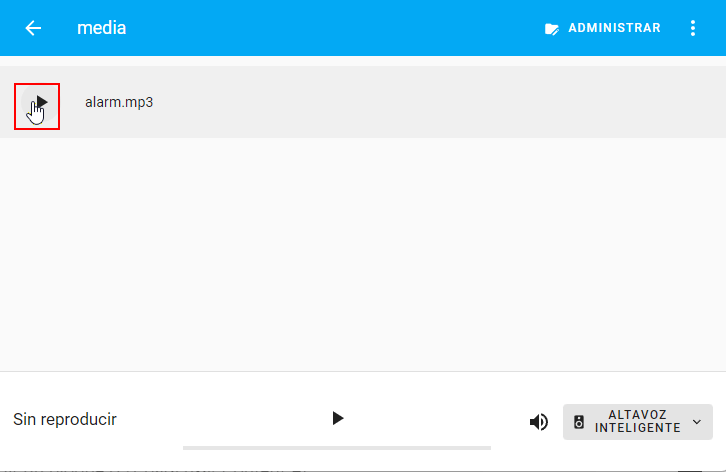Mute audio using the volume speaker icon

(539, 422)
